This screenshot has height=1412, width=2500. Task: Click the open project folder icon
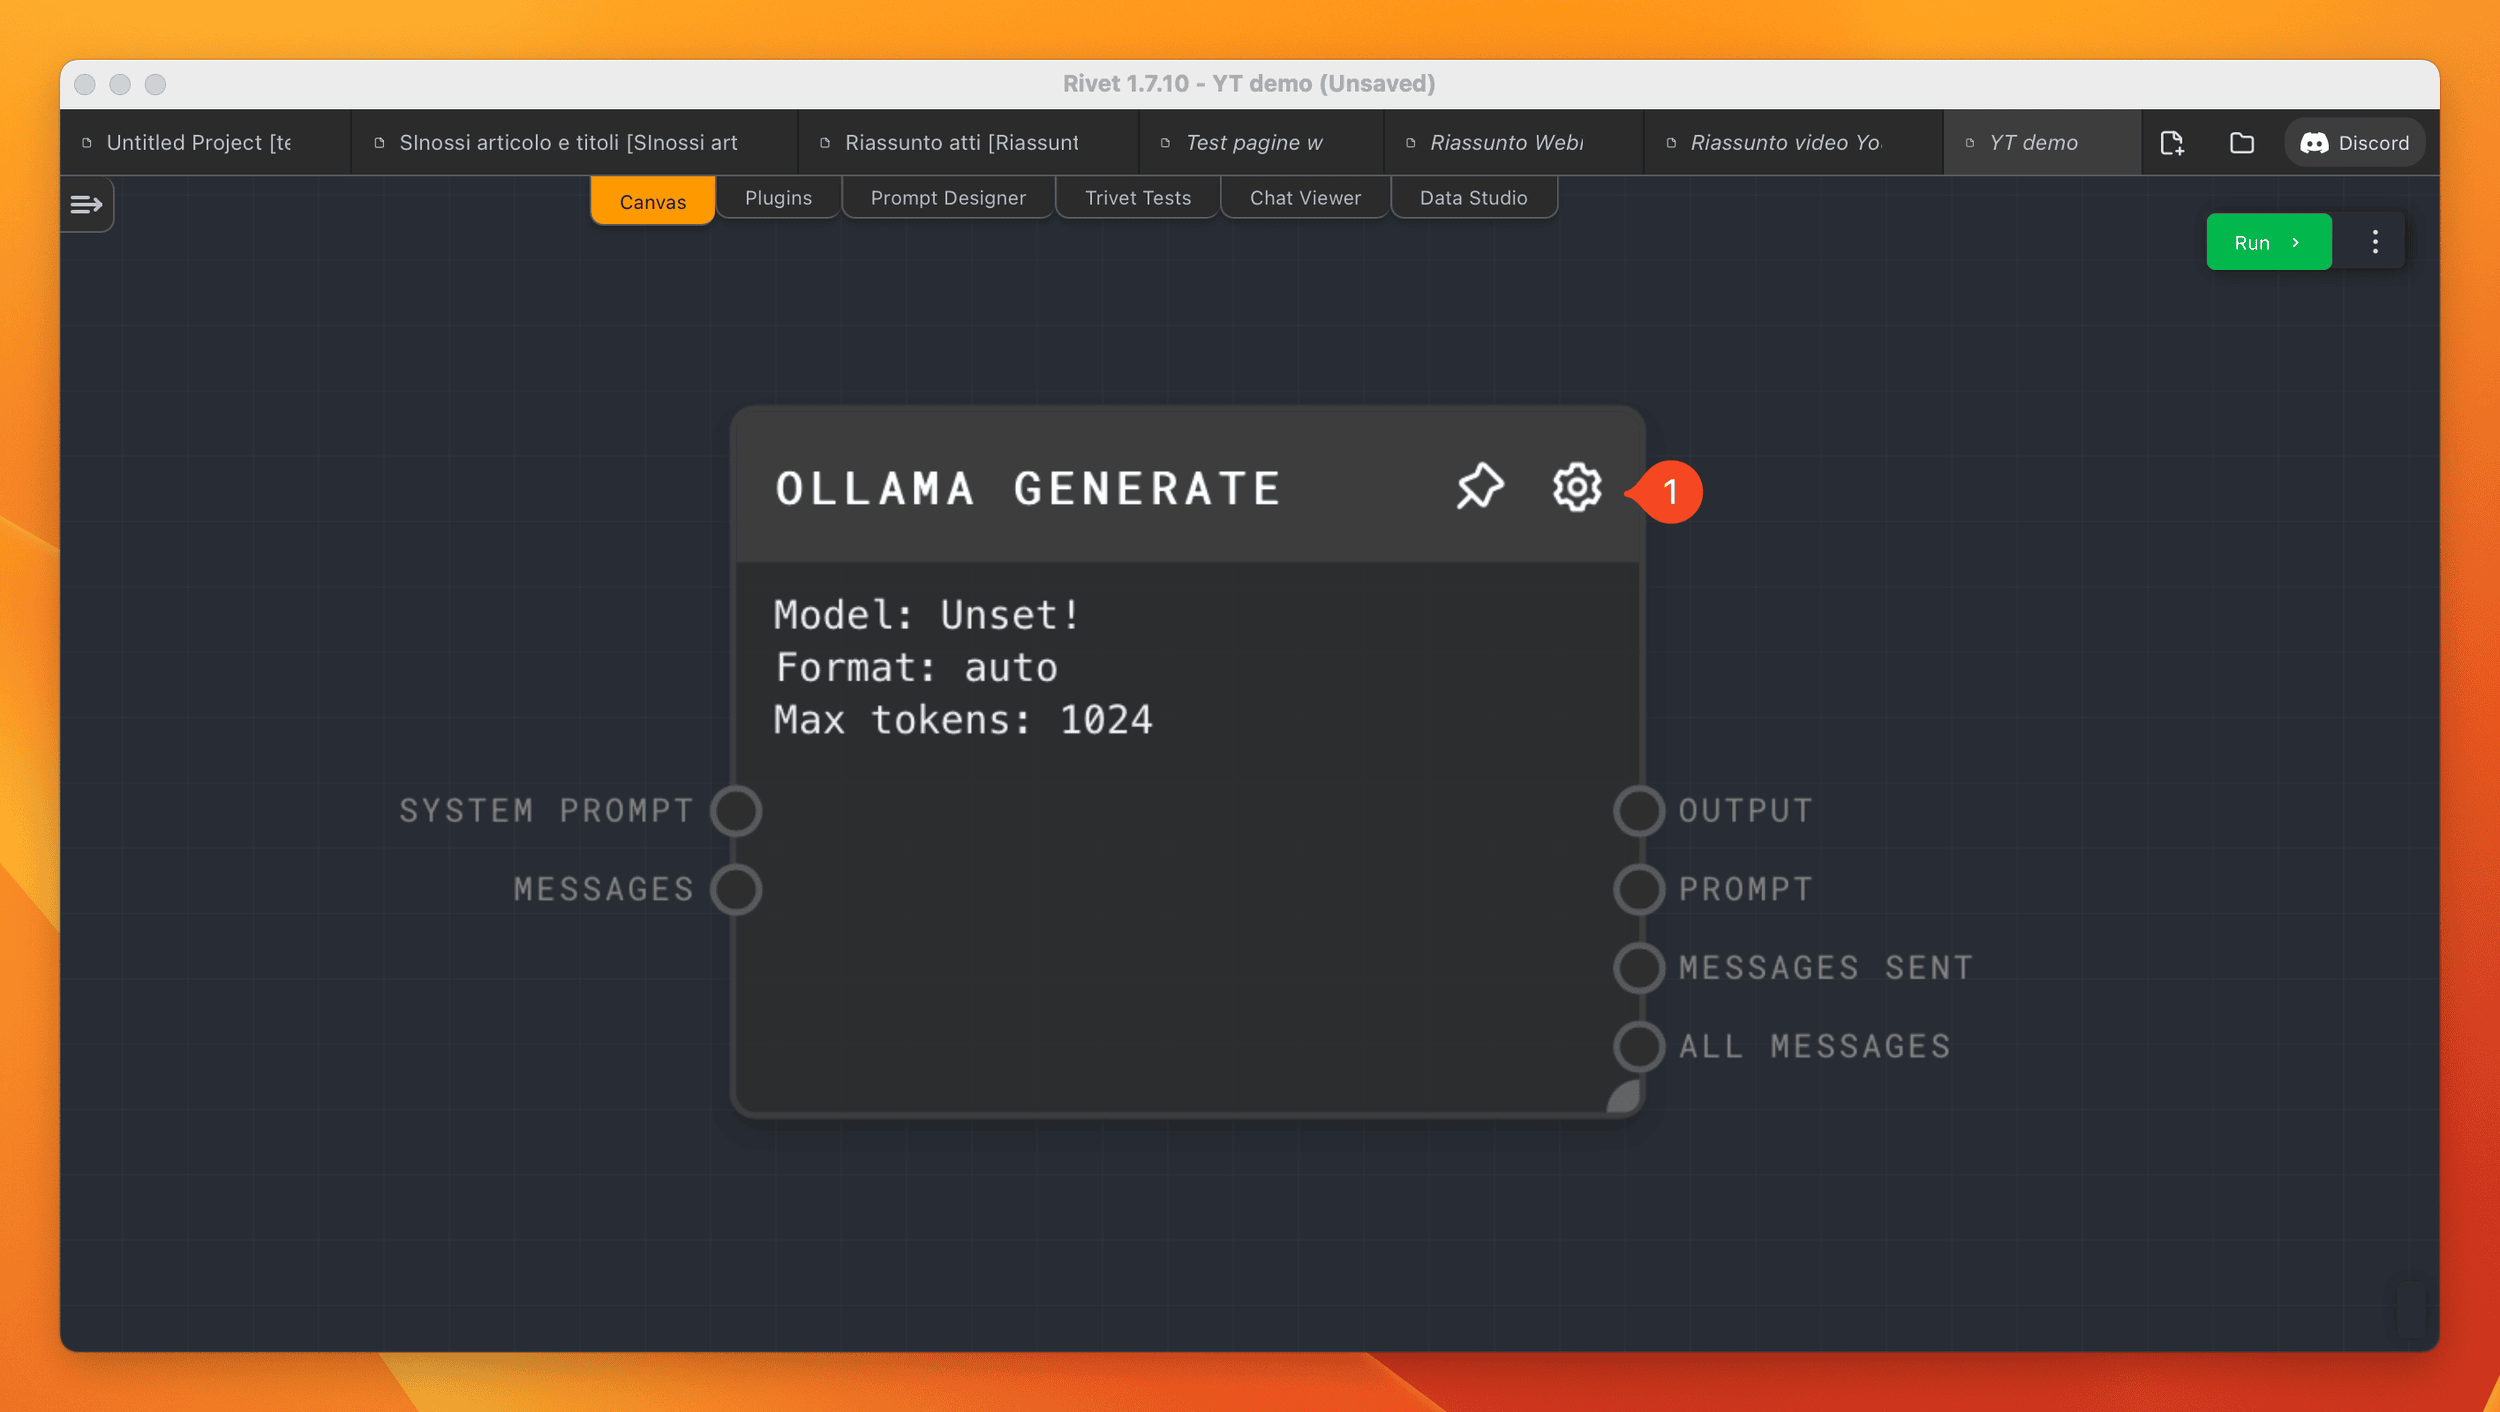[2241, 143]
